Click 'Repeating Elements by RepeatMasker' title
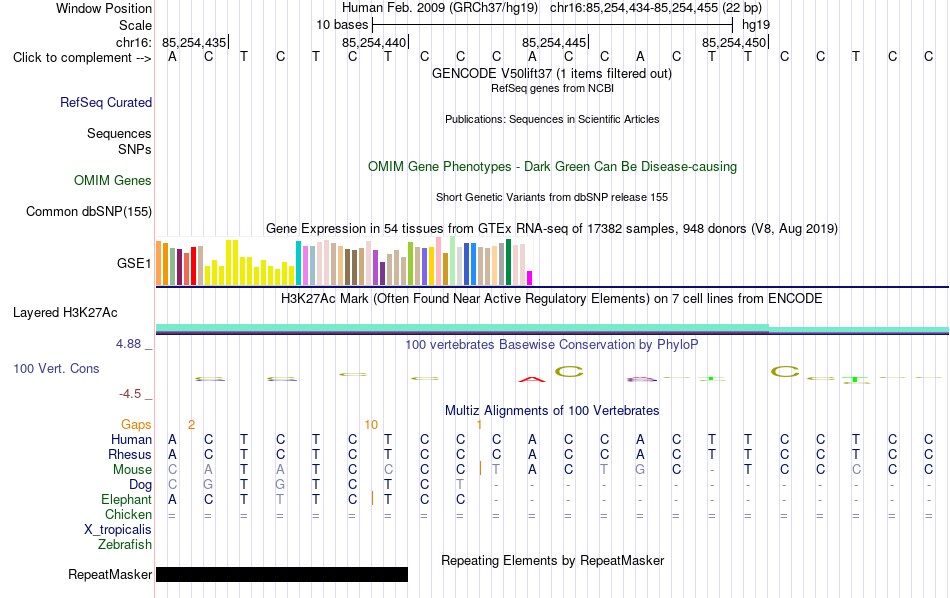The height and width of the screenshot is (598, 950). [552, 560]
